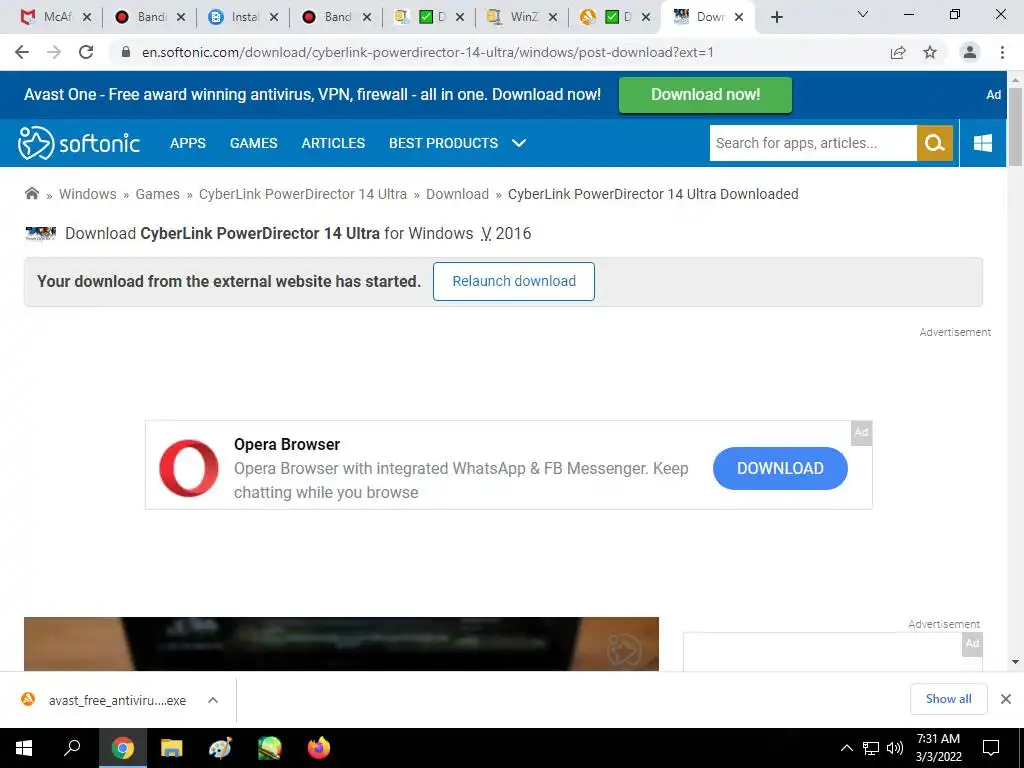Image resolution: width=1024 pixels, height=768 pixels.
Task: Open the APPS menu
Action: coord(187,143)
